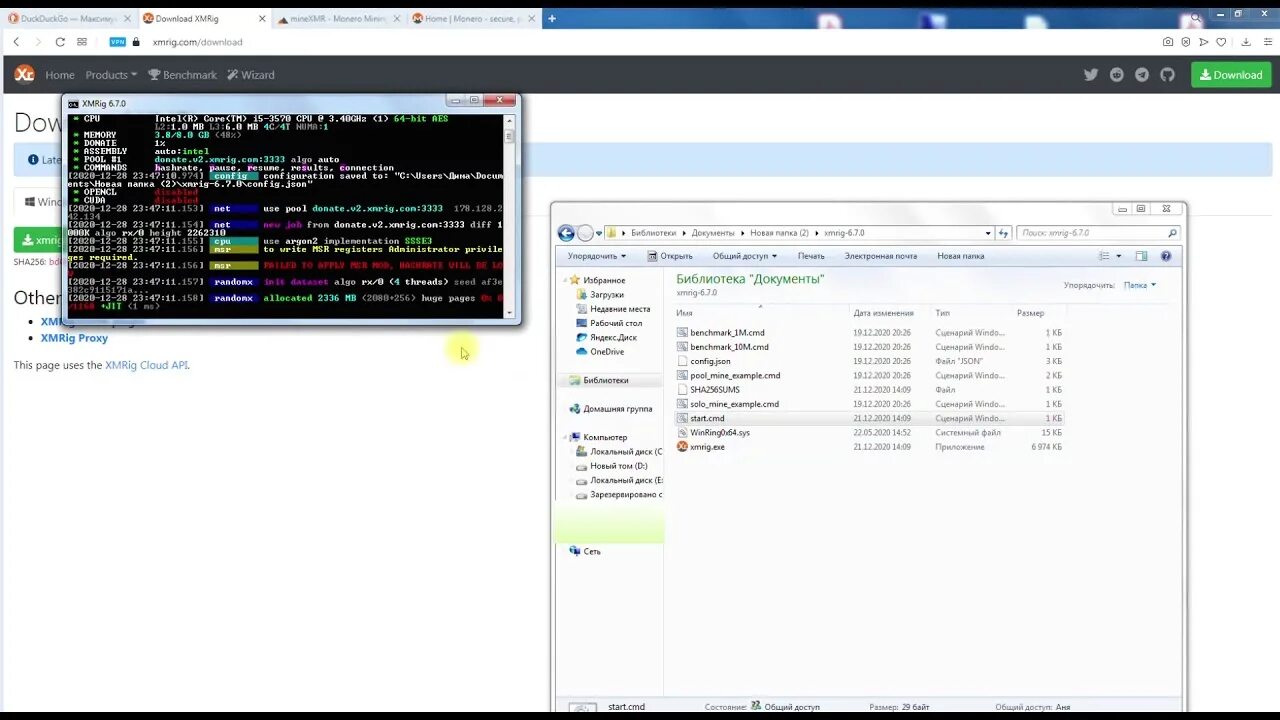Close the Download XMRig tab
The width and height of the screenshot is (1280, 720).
(x=261, y=18)
